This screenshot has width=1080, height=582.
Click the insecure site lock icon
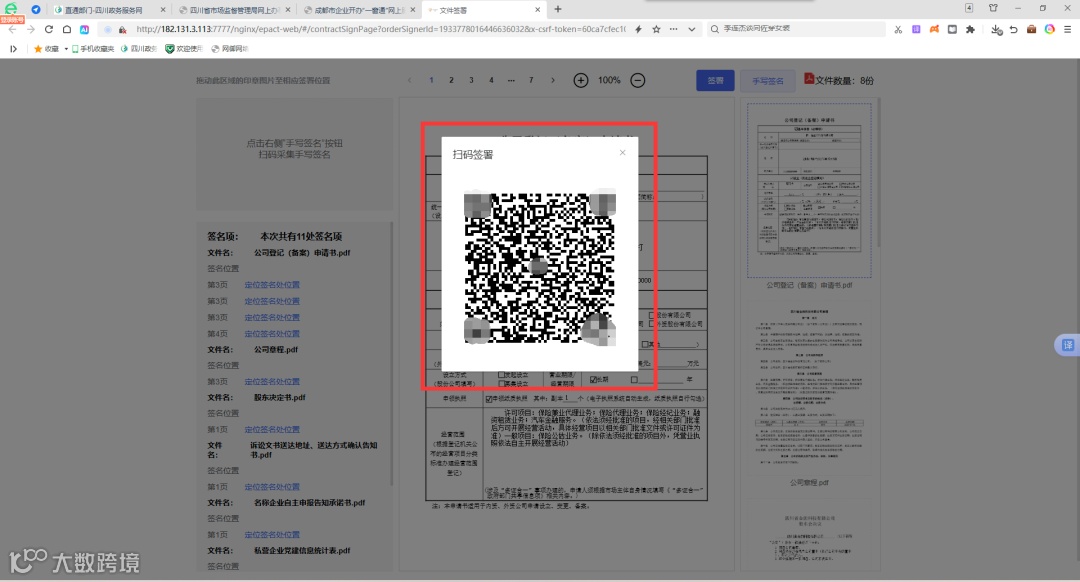click(x=123, y=30)
